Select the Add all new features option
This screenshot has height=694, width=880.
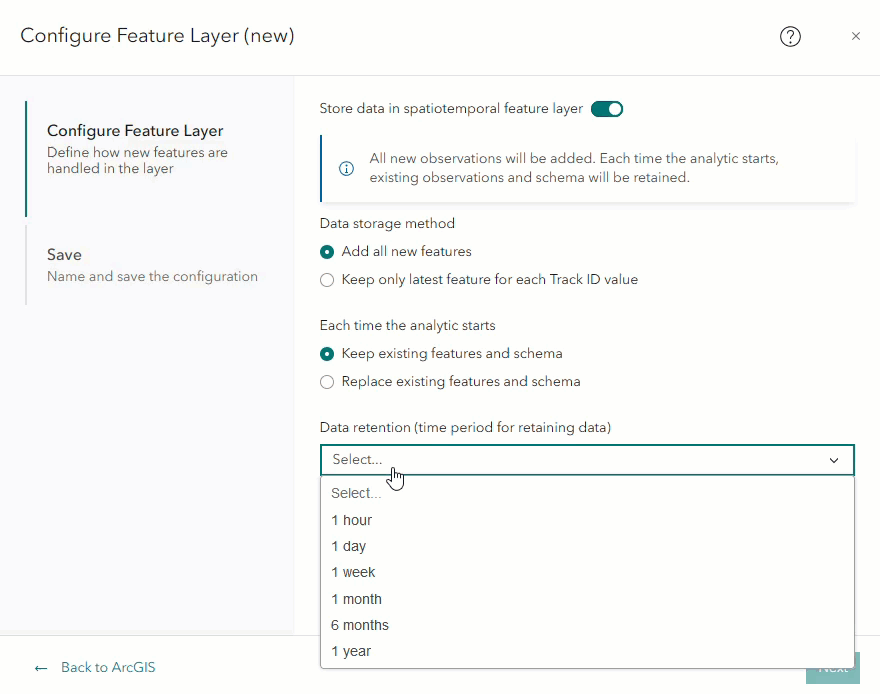pyautogui.click(x=327, y=252)
